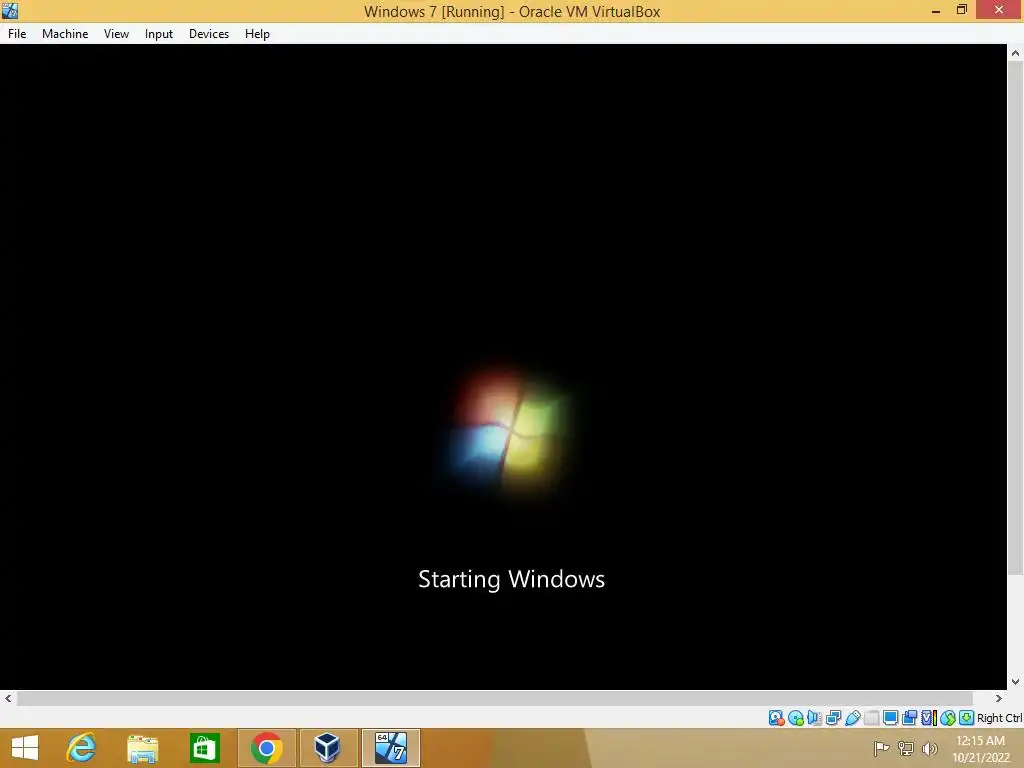Screen dimensions: 1024x768
Task: Click the horizontal scrollbar right arrow
Action: click(999, 698)
